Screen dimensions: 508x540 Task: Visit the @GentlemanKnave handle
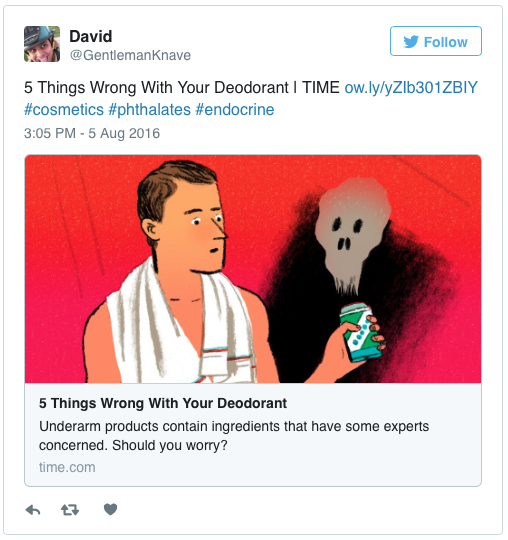pos(130,55)
